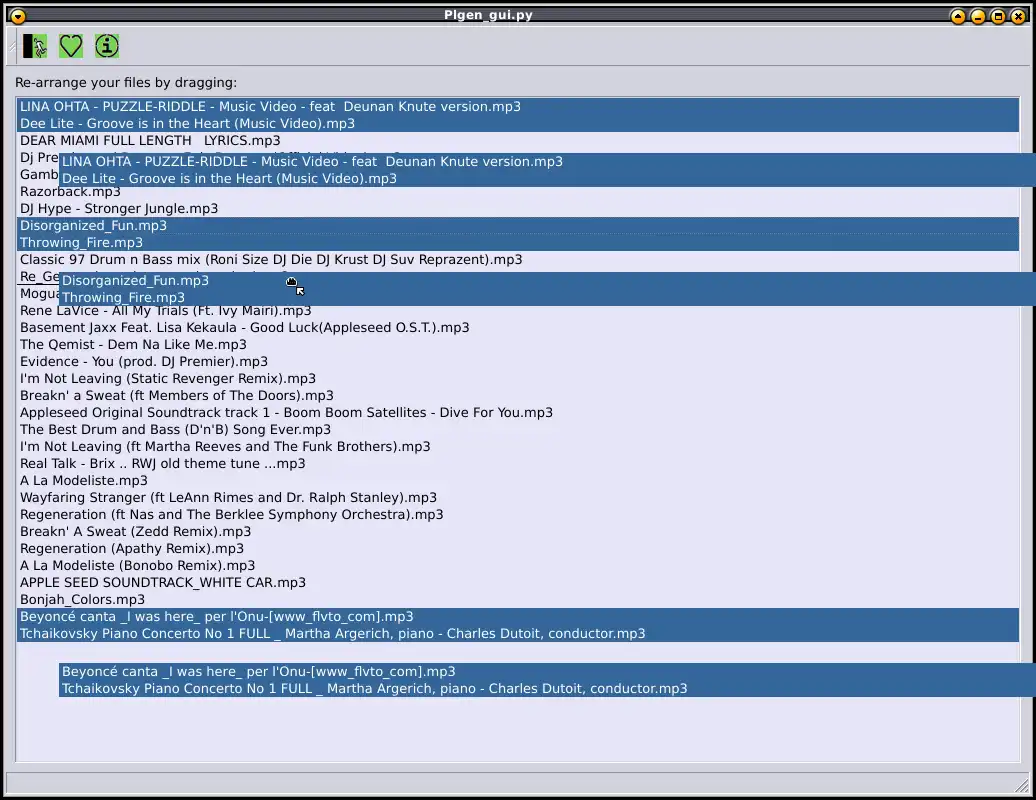Click the exit door toolbar icon
Screen dimensions: 1036x800
click(35, 46)
